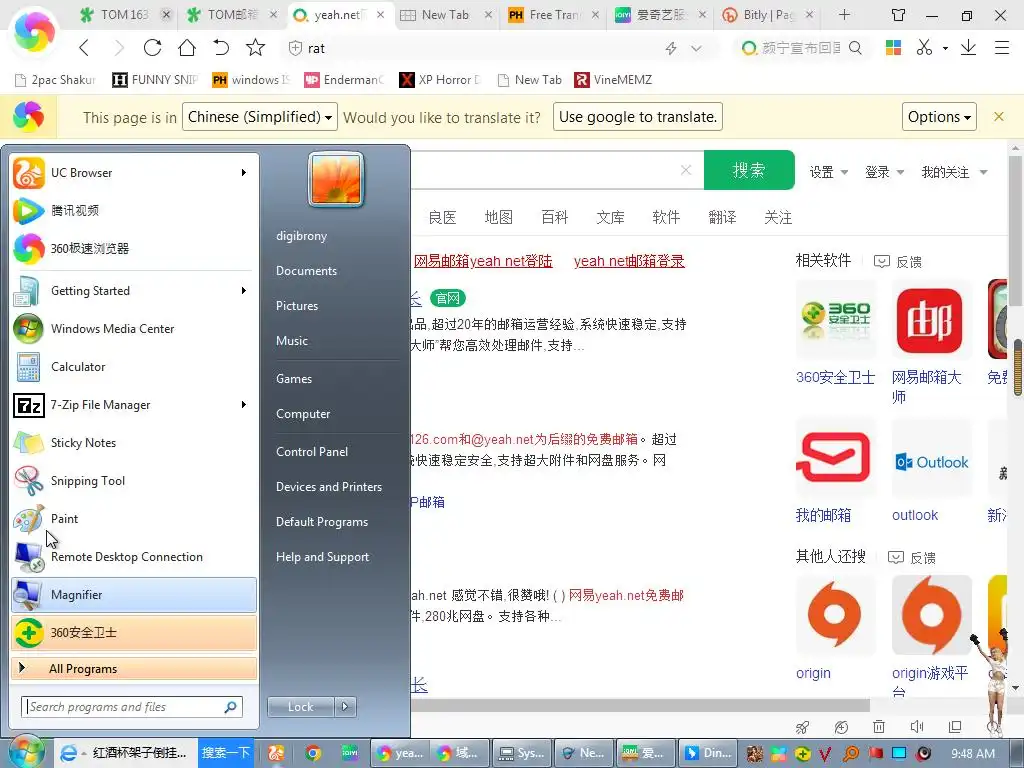The image size is (1024, 768).
Task: Open Documents from Start menu
Action: pos(306,270)
